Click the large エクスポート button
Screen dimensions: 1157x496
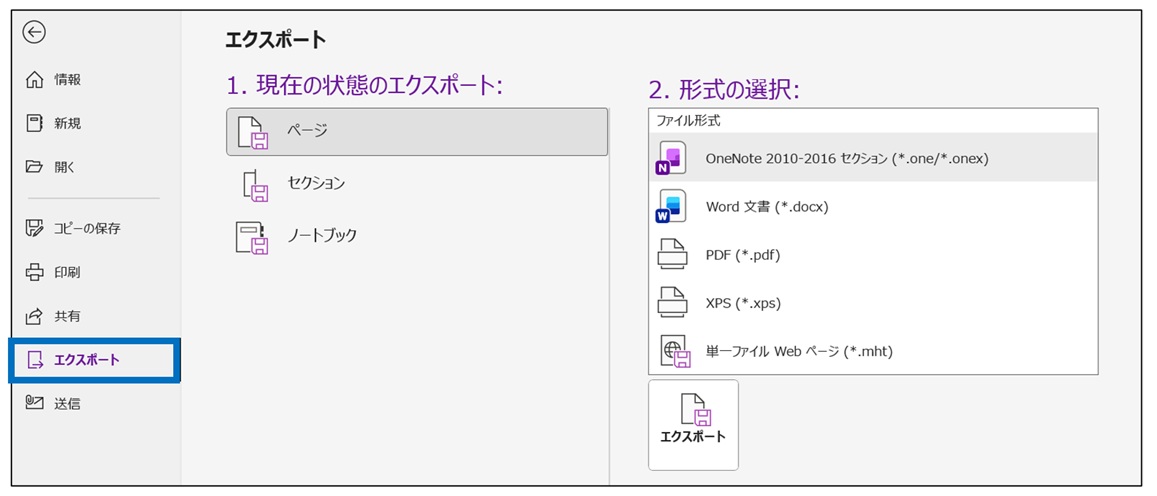(693, 424)
